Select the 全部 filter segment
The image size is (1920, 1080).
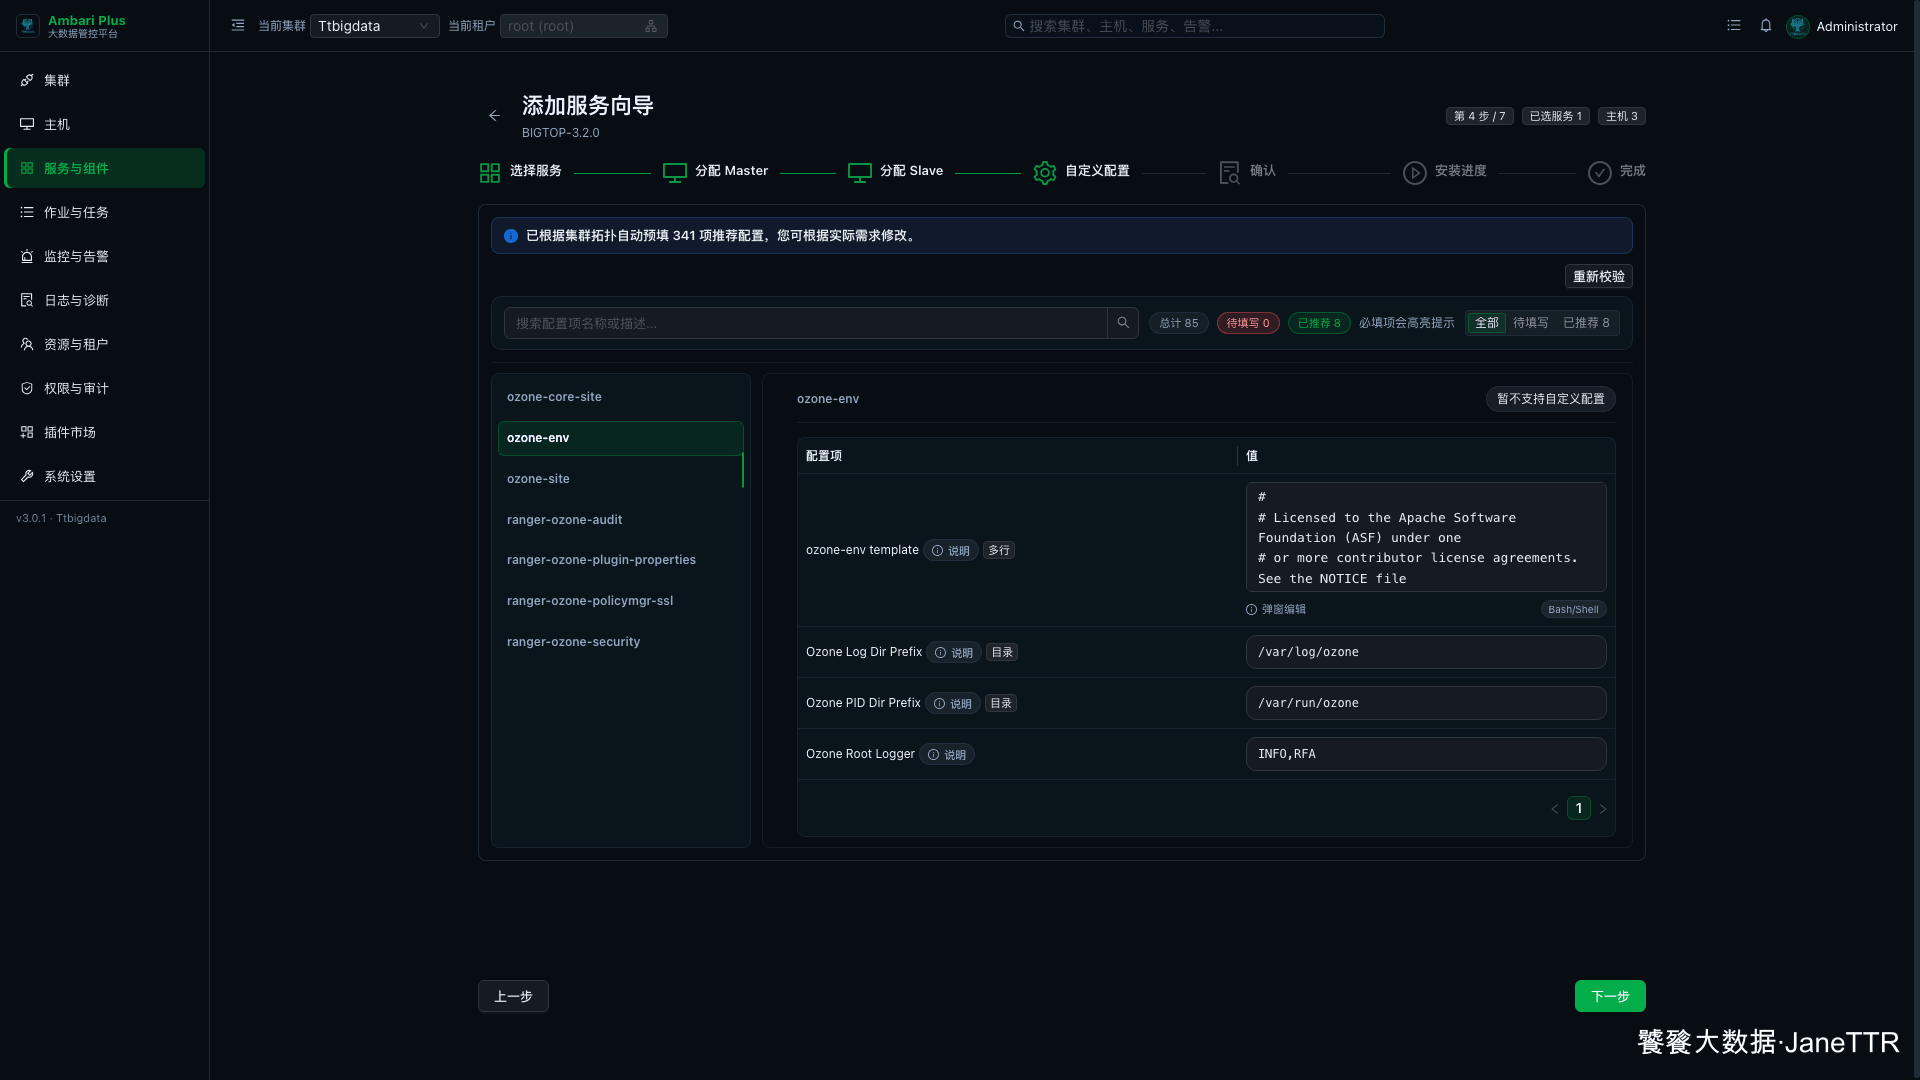[x=1487, y=323]
